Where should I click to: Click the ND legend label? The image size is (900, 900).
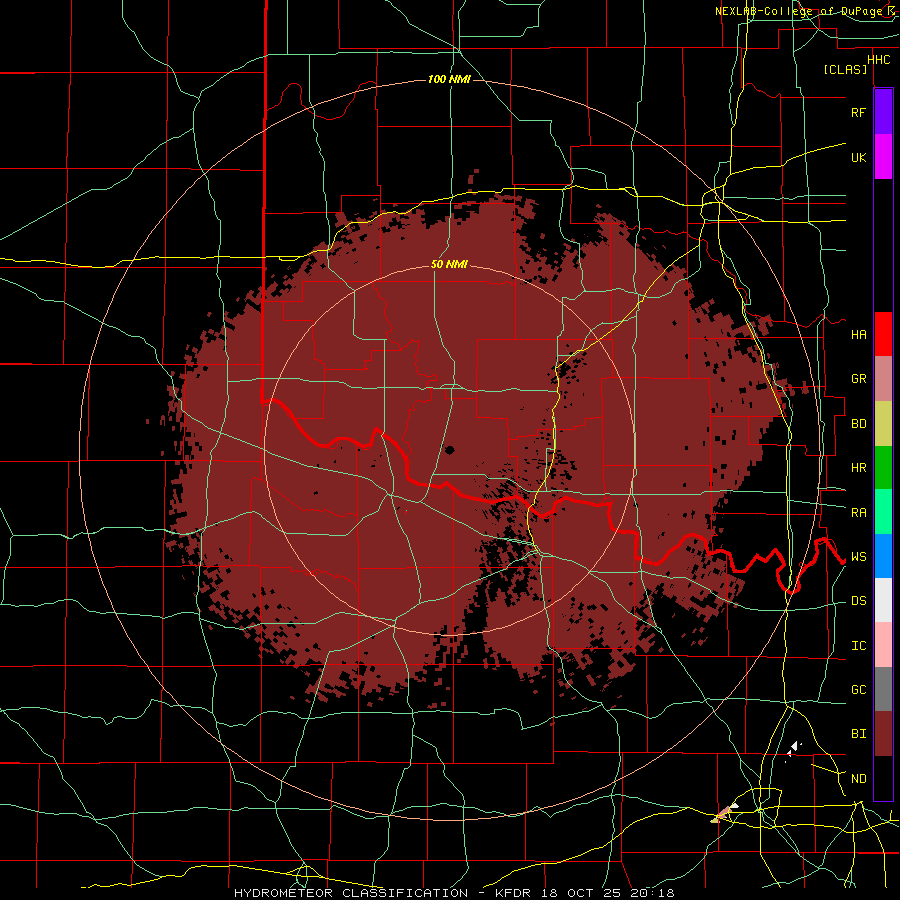[x=858, y=779]
